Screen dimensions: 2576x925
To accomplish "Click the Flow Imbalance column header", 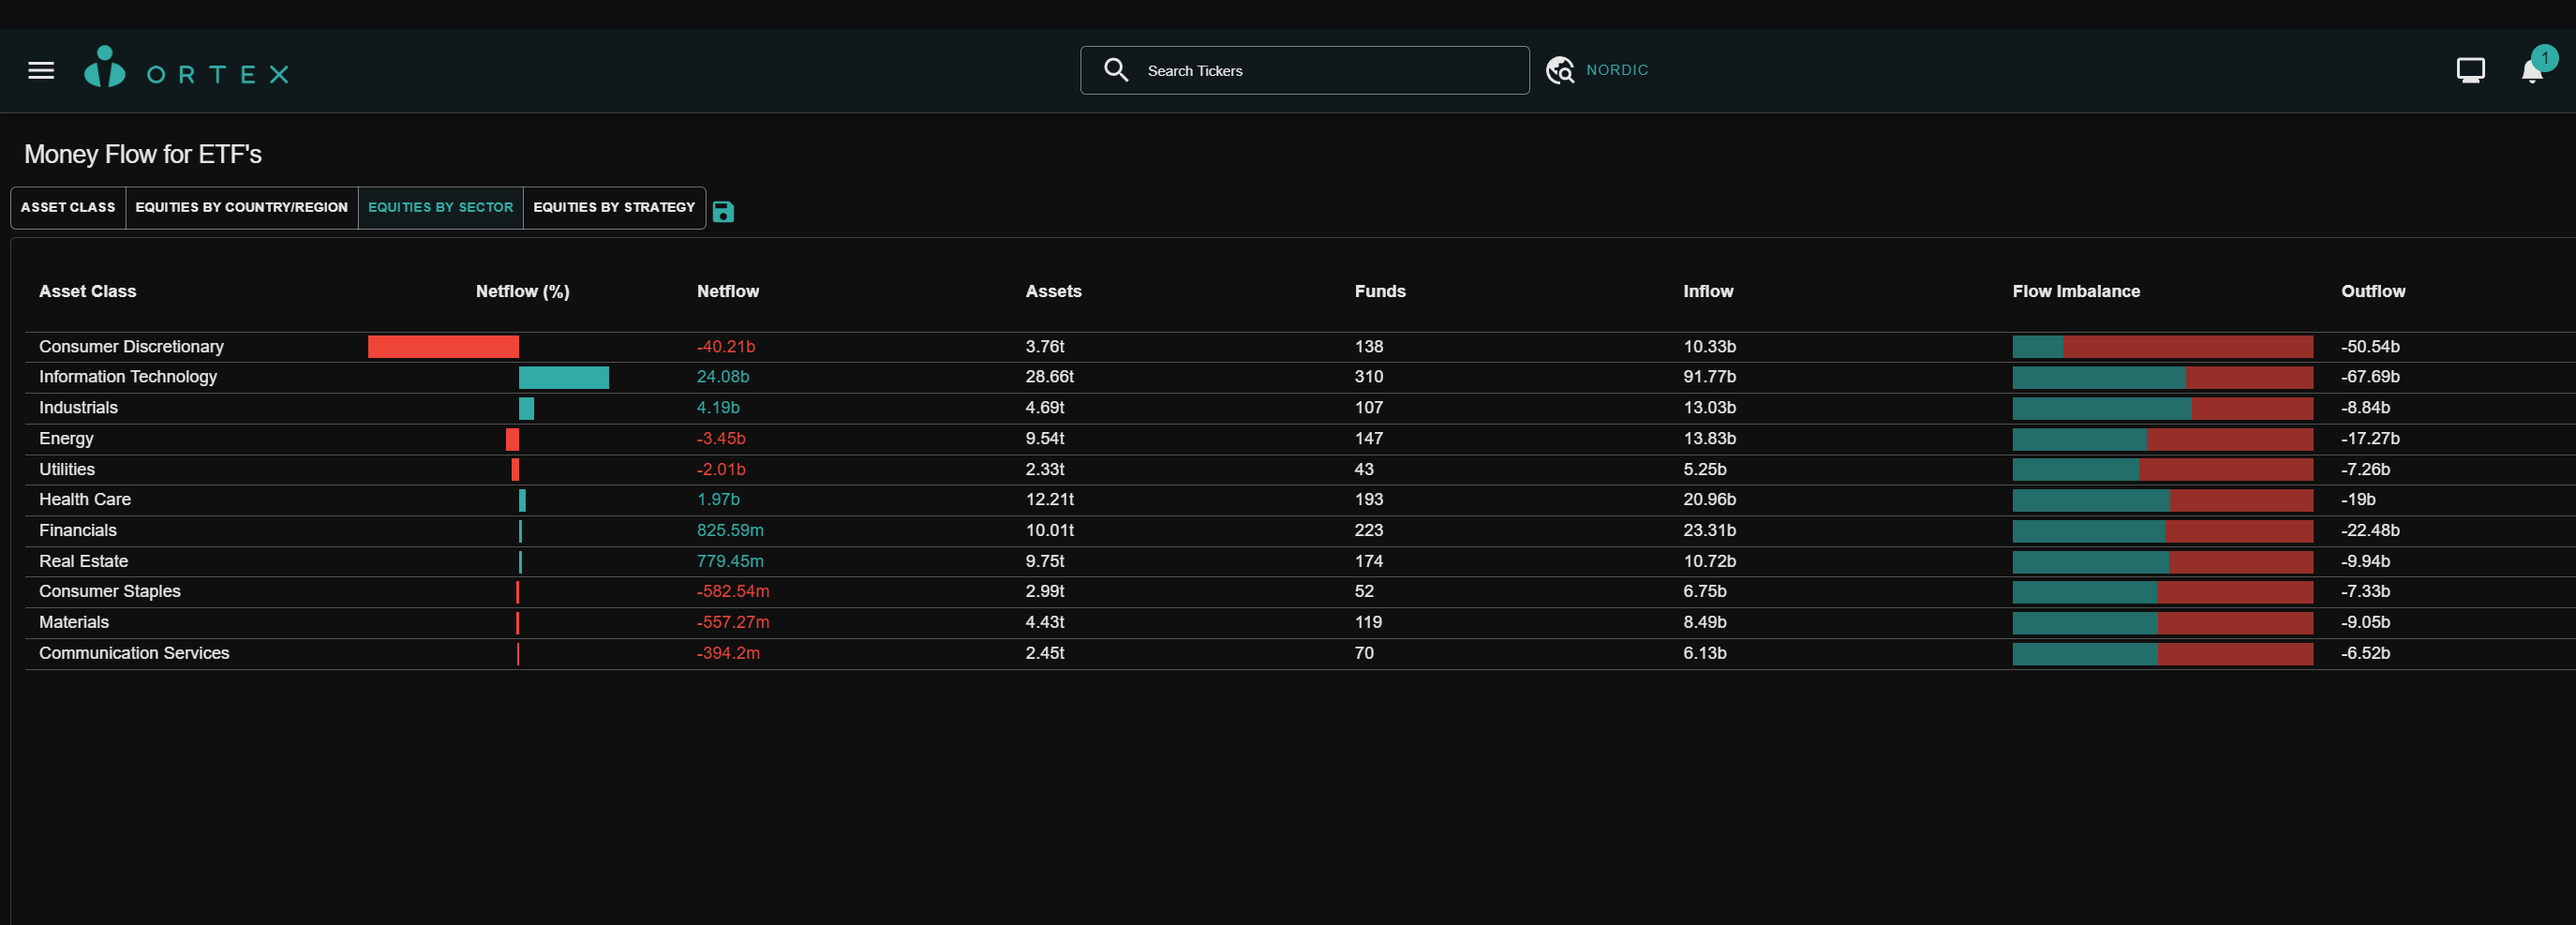I will (x=2075, y=291).
